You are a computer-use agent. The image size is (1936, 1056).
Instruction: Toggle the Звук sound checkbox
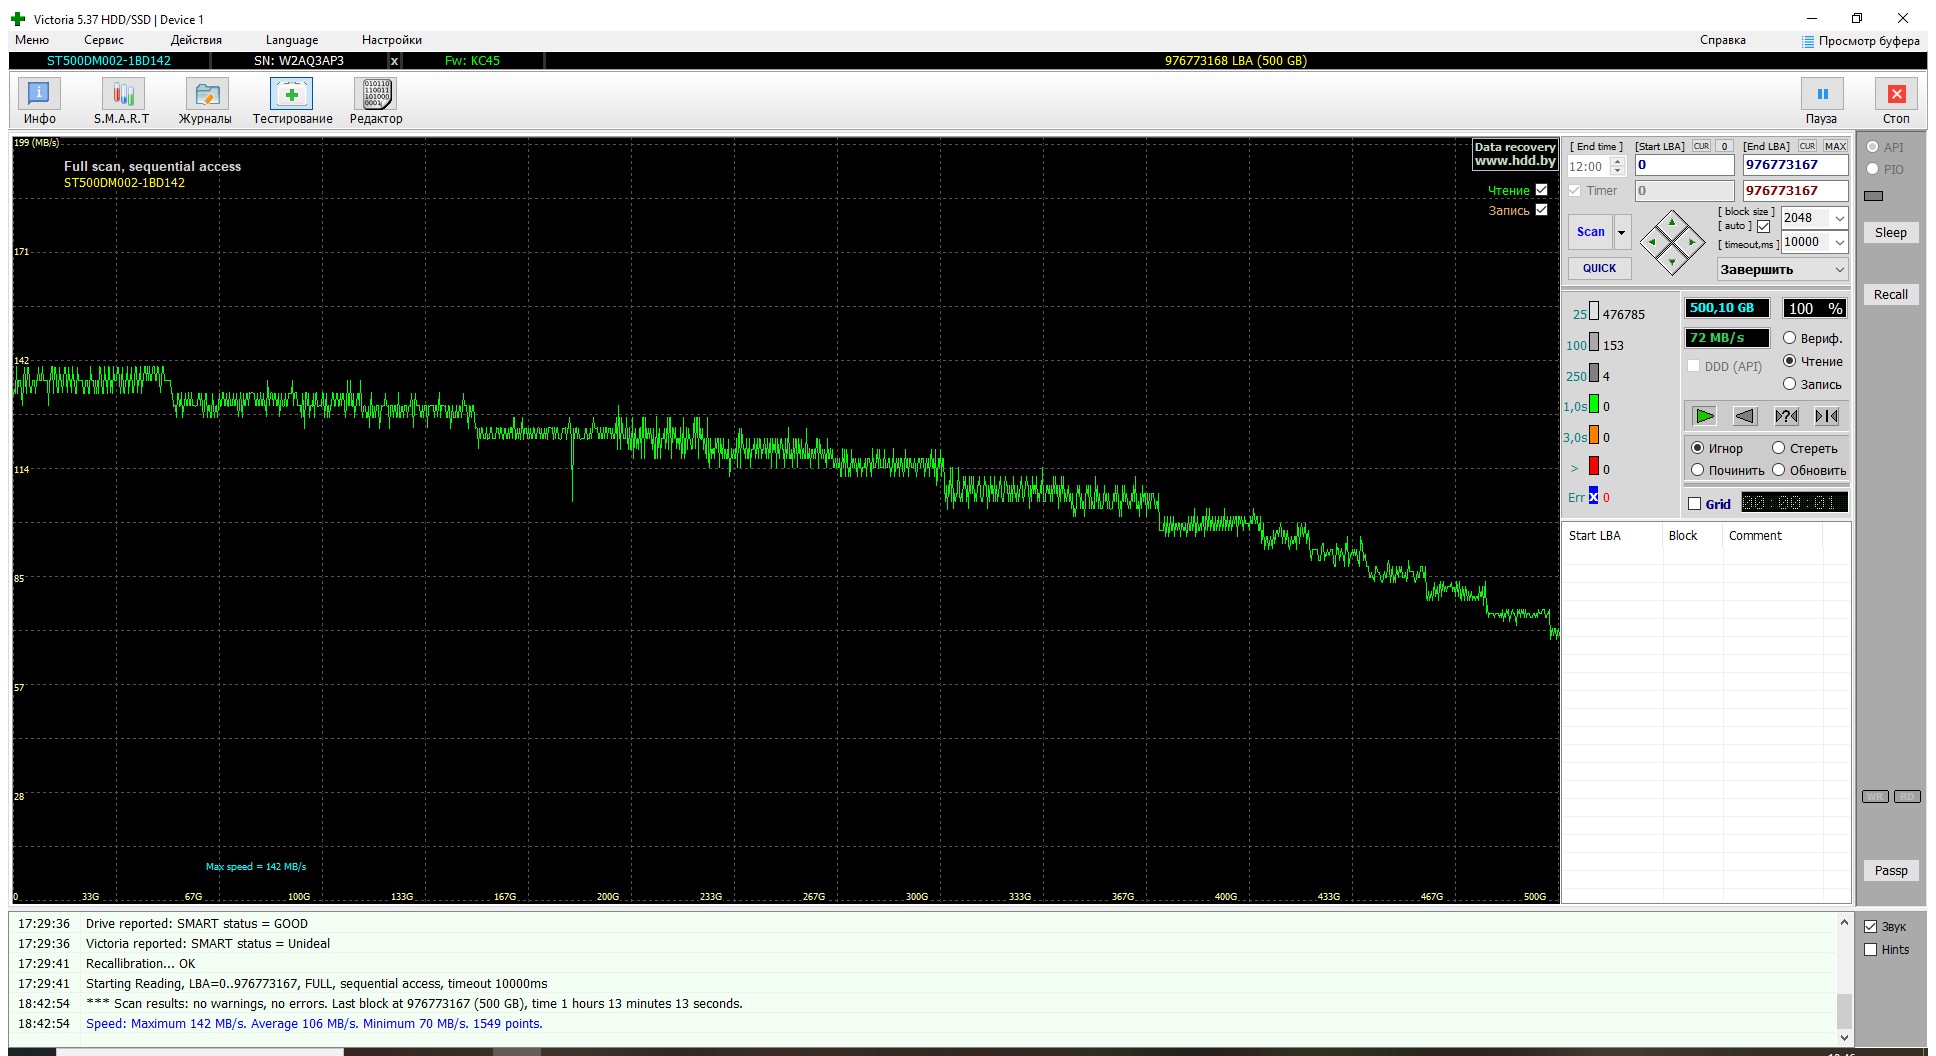point(1870,927)
